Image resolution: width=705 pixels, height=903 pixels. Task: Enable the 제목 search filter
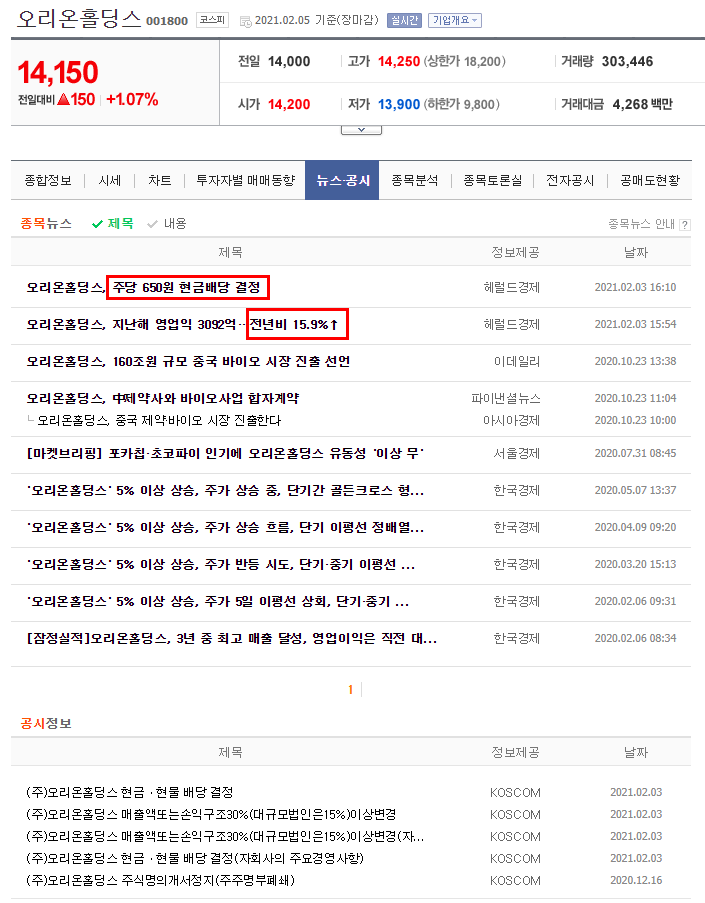[113, 223]
